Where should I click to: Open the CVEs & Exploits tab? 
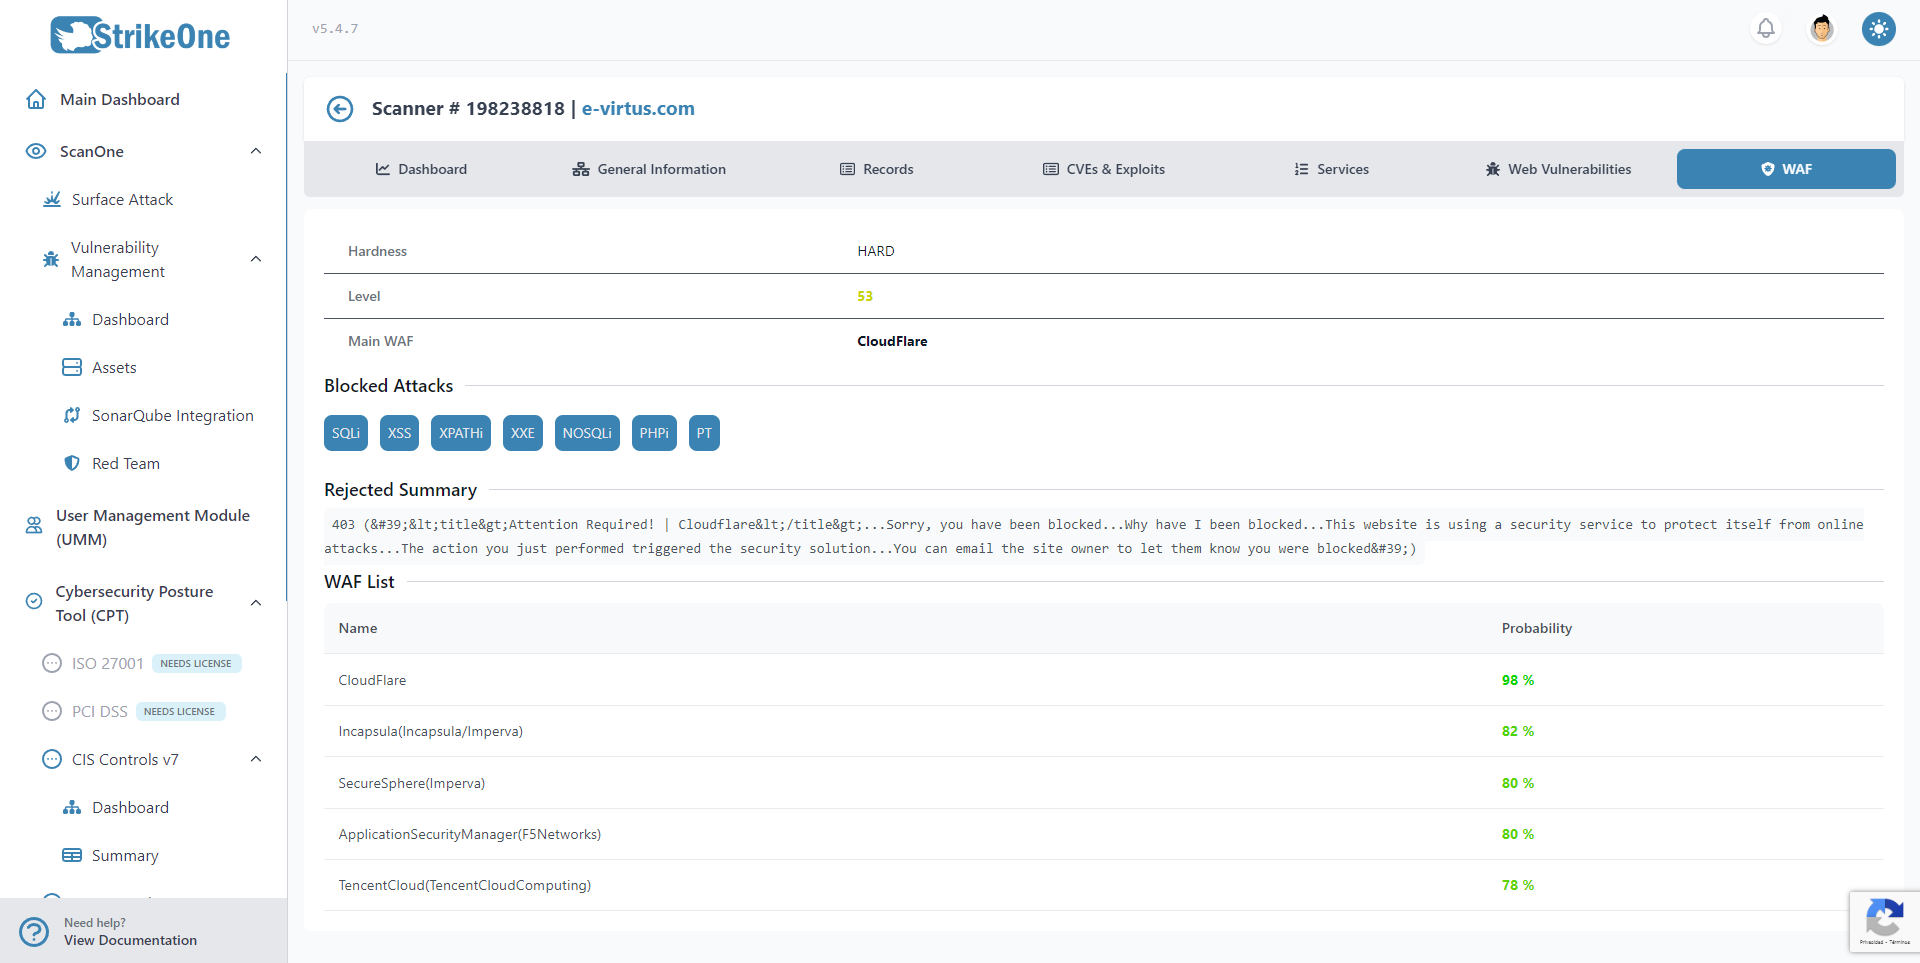pos(1104,169)
